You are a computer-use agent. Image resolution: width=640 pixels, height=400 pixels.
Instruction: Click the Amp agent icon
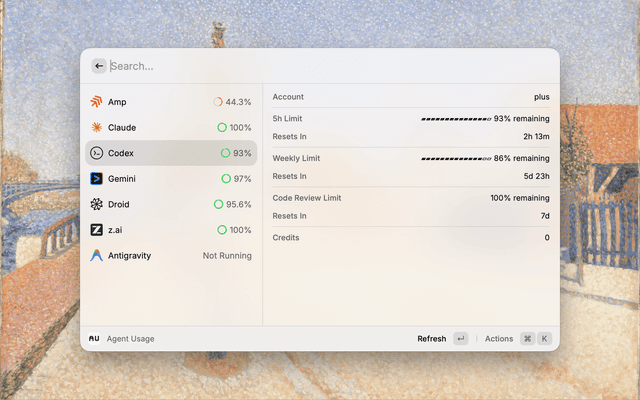[96, 102]
